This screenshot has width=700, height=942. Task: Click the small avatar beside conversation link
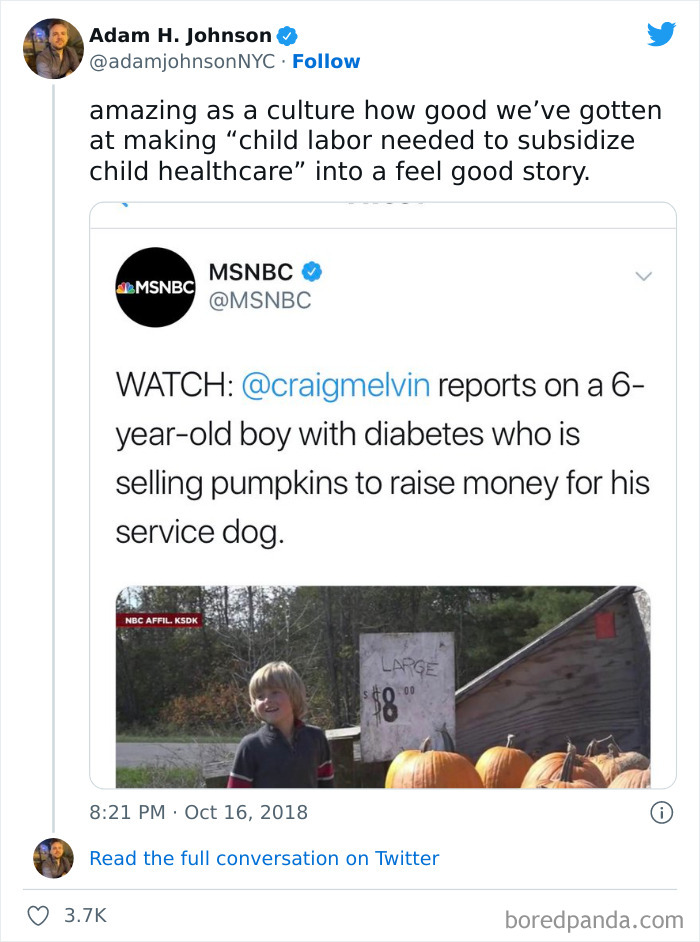pyautogui.click(x=53, y=858)
